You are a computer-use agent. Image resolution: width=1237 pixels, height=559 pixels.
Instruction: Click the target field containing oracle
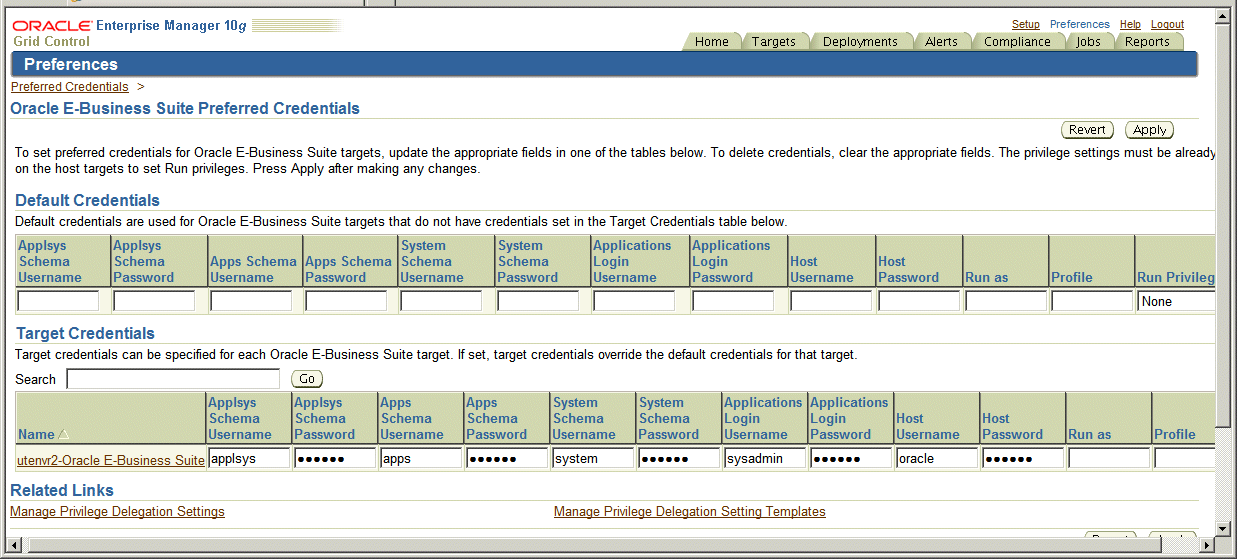[937, 459]
